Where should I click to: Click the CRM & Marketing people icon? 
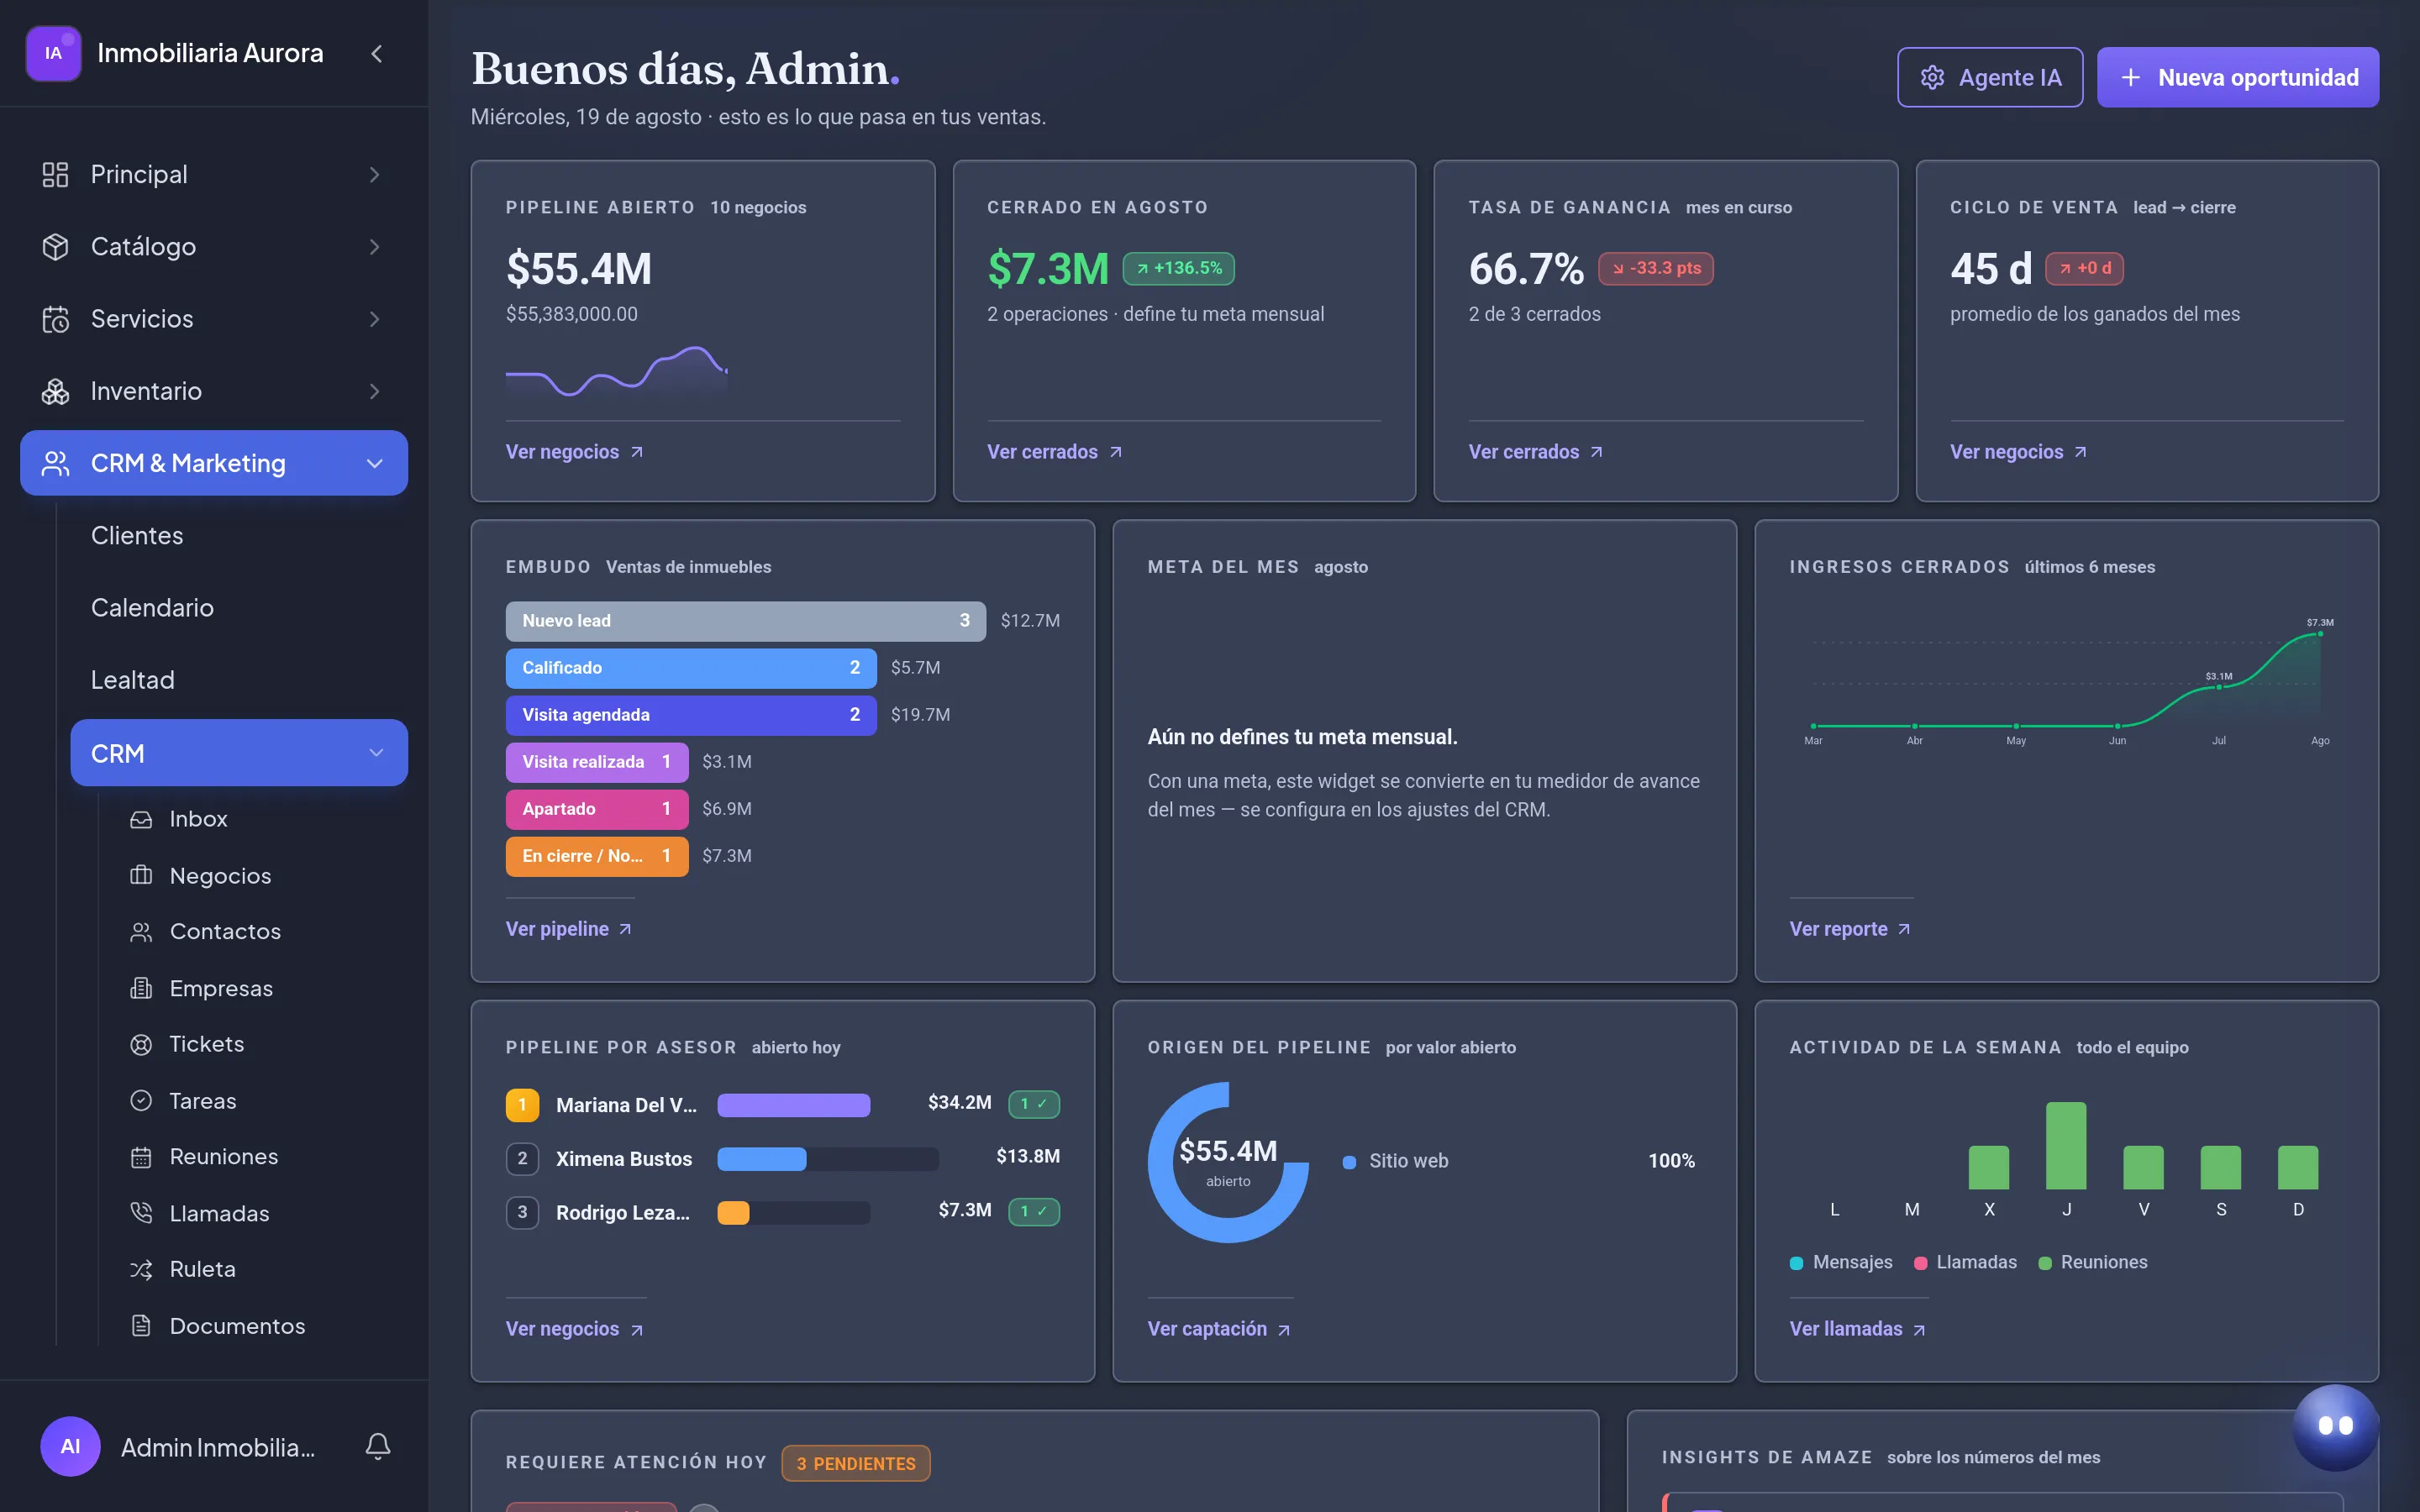tap(55, 463)
